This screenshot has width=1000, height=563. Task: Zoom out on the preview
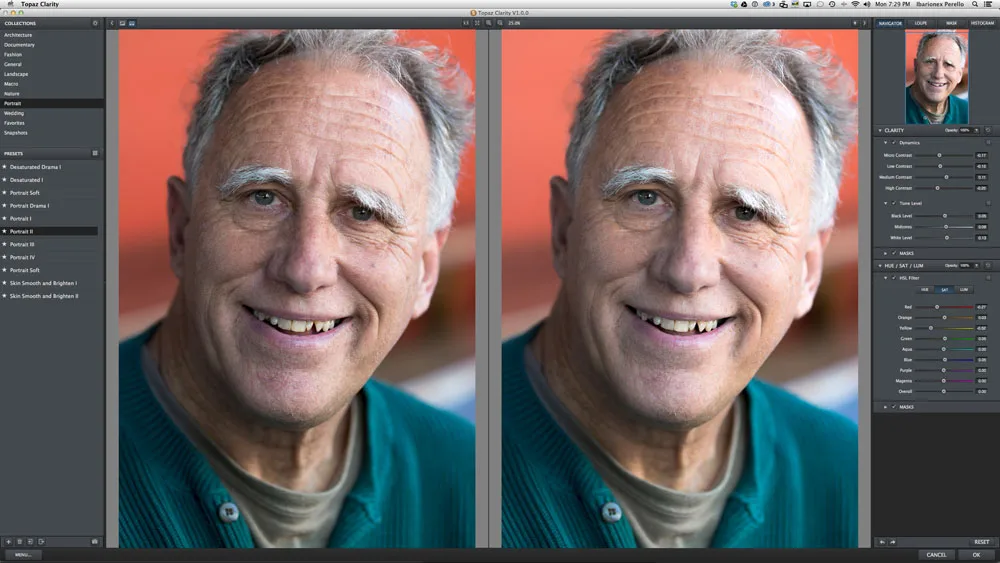[x=500, y=23]
